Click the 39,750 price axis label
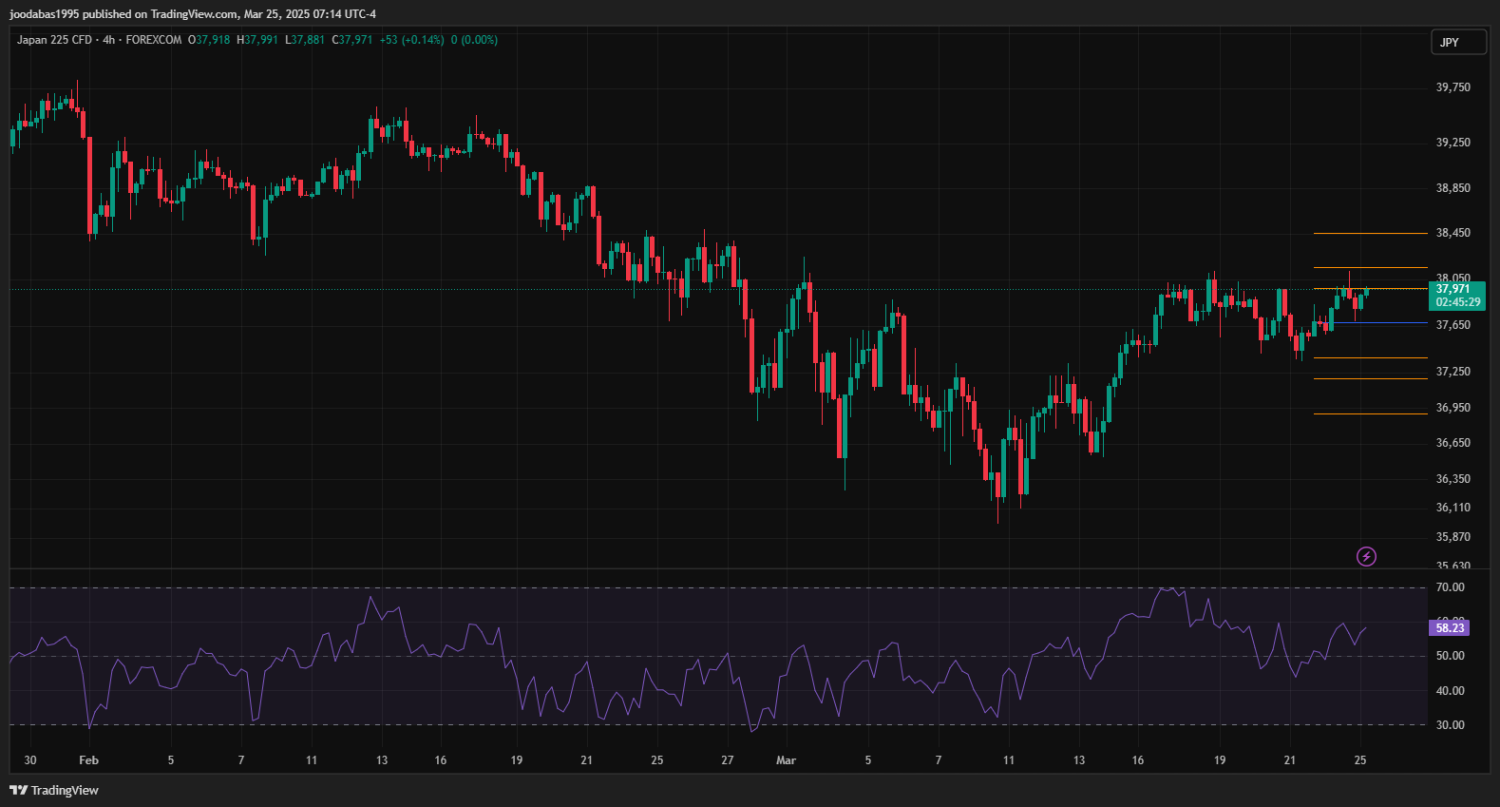Image resolution: width=1500 pixels, height=807 pixels. [x=1453, y=88]
